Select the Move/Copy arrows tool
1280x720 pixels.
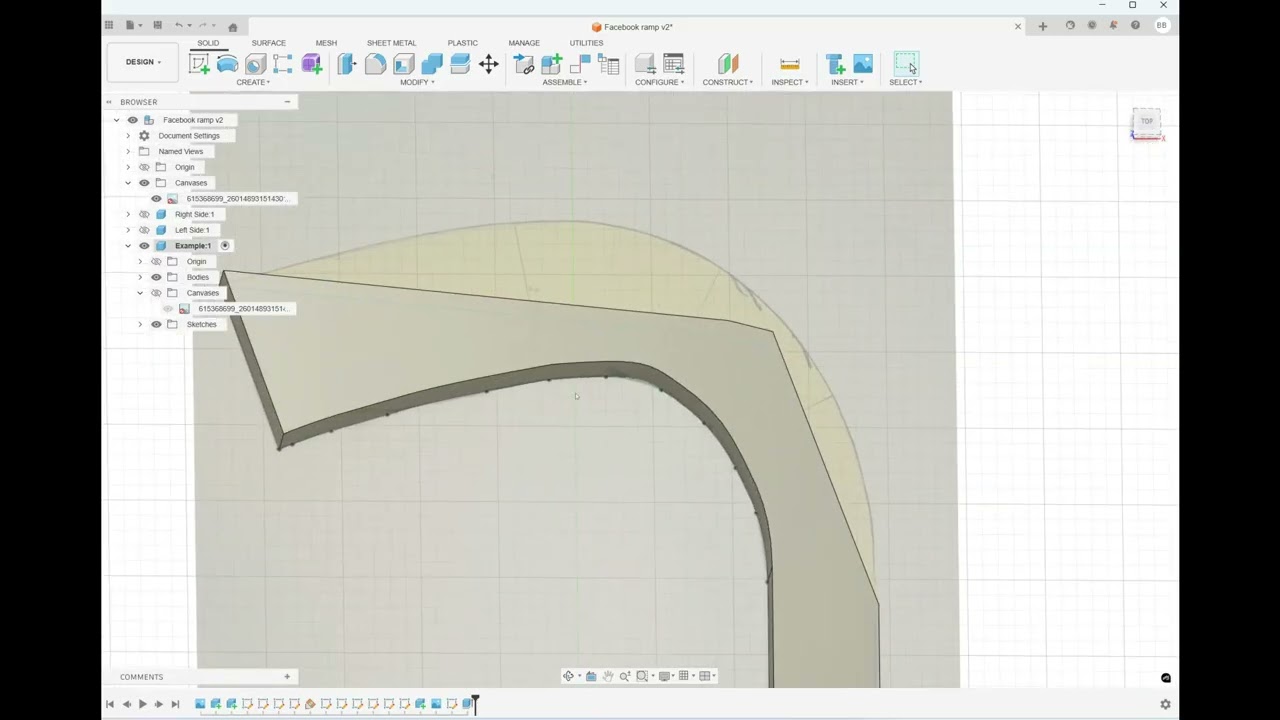coord(488,64)
